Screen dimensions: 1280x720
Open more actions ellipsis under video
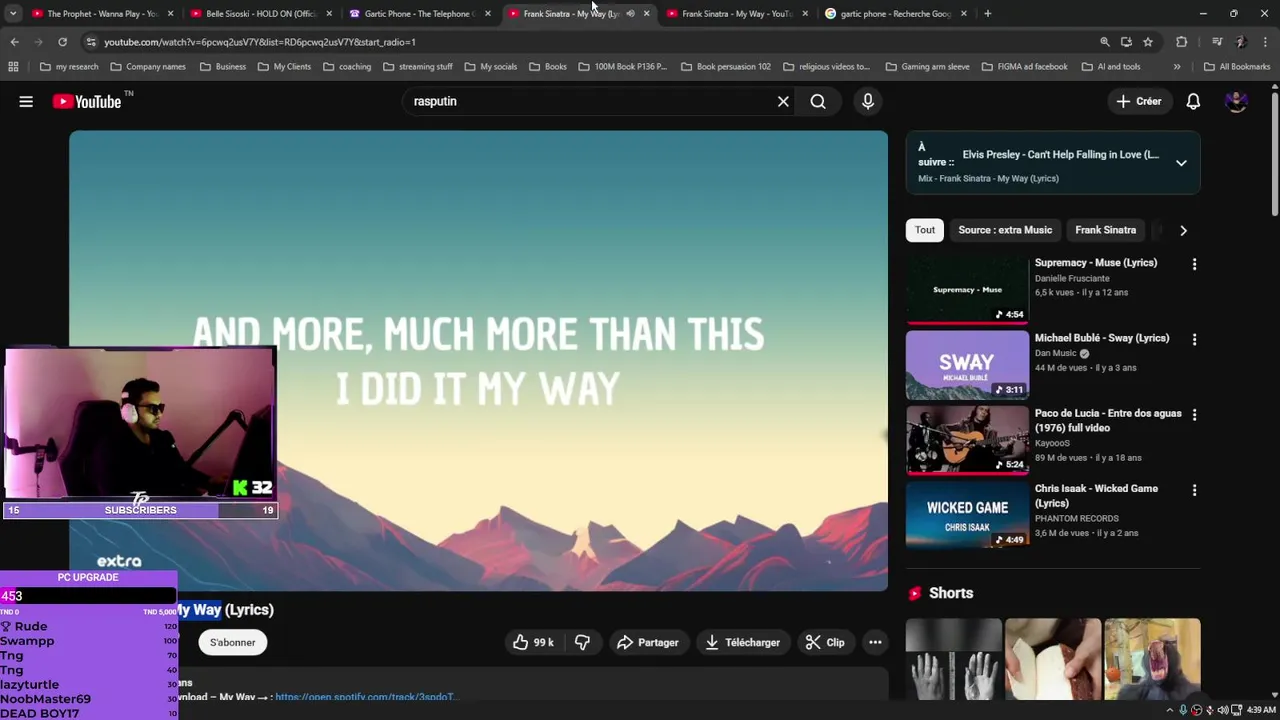[875, 642]
